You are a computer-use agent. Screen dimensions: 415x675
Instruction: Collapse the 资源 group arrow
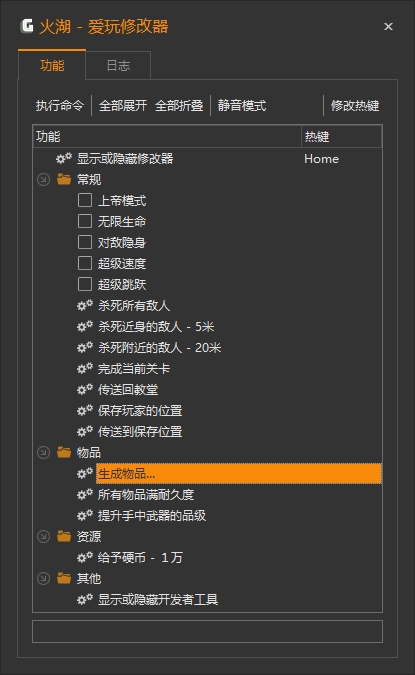(x=43, y=536)
